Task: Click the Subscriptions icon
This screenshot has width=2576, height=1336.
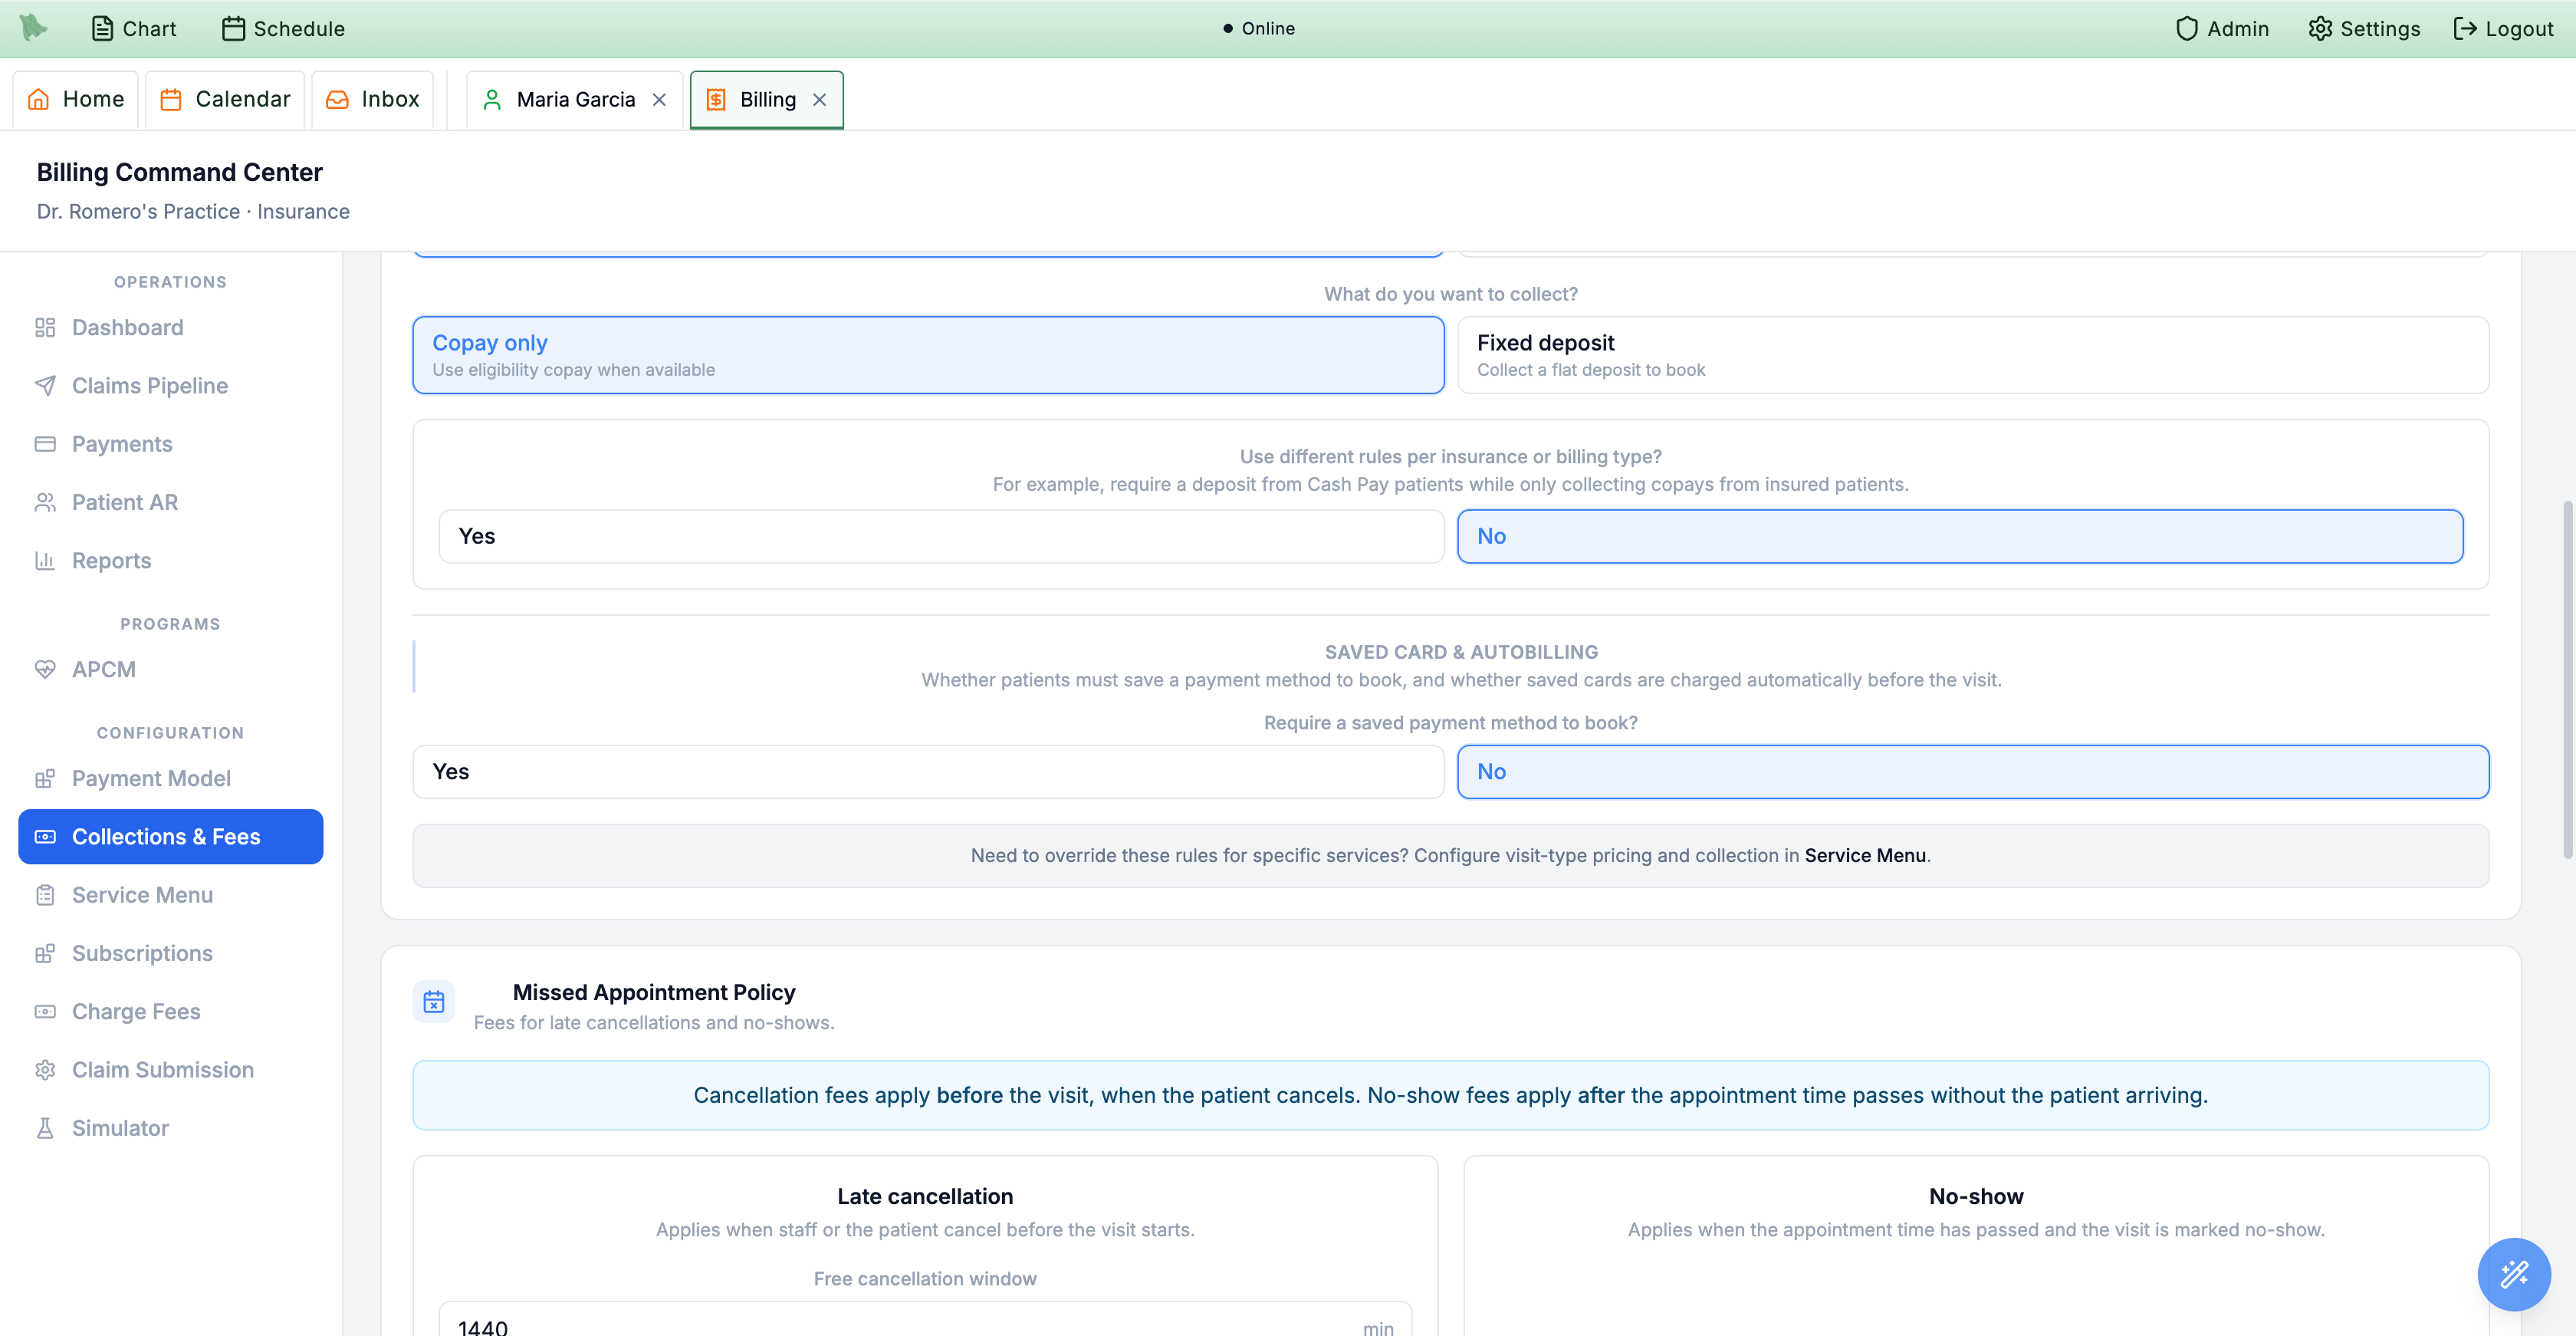Action: (x=45, y=953)
